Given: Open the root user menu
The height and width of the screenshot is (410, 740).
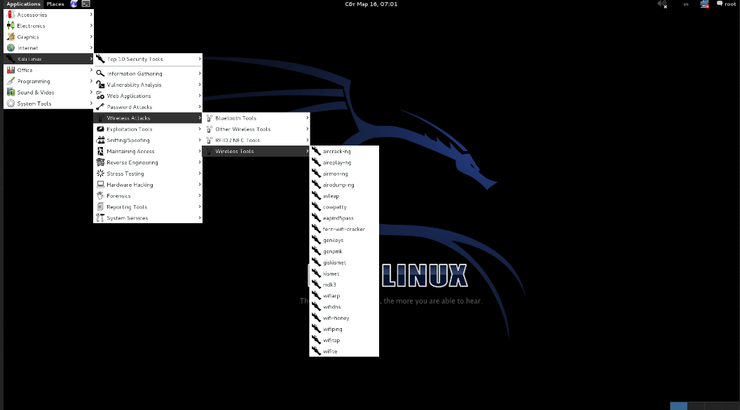Looking at the screenshot, I should [726, 5].
